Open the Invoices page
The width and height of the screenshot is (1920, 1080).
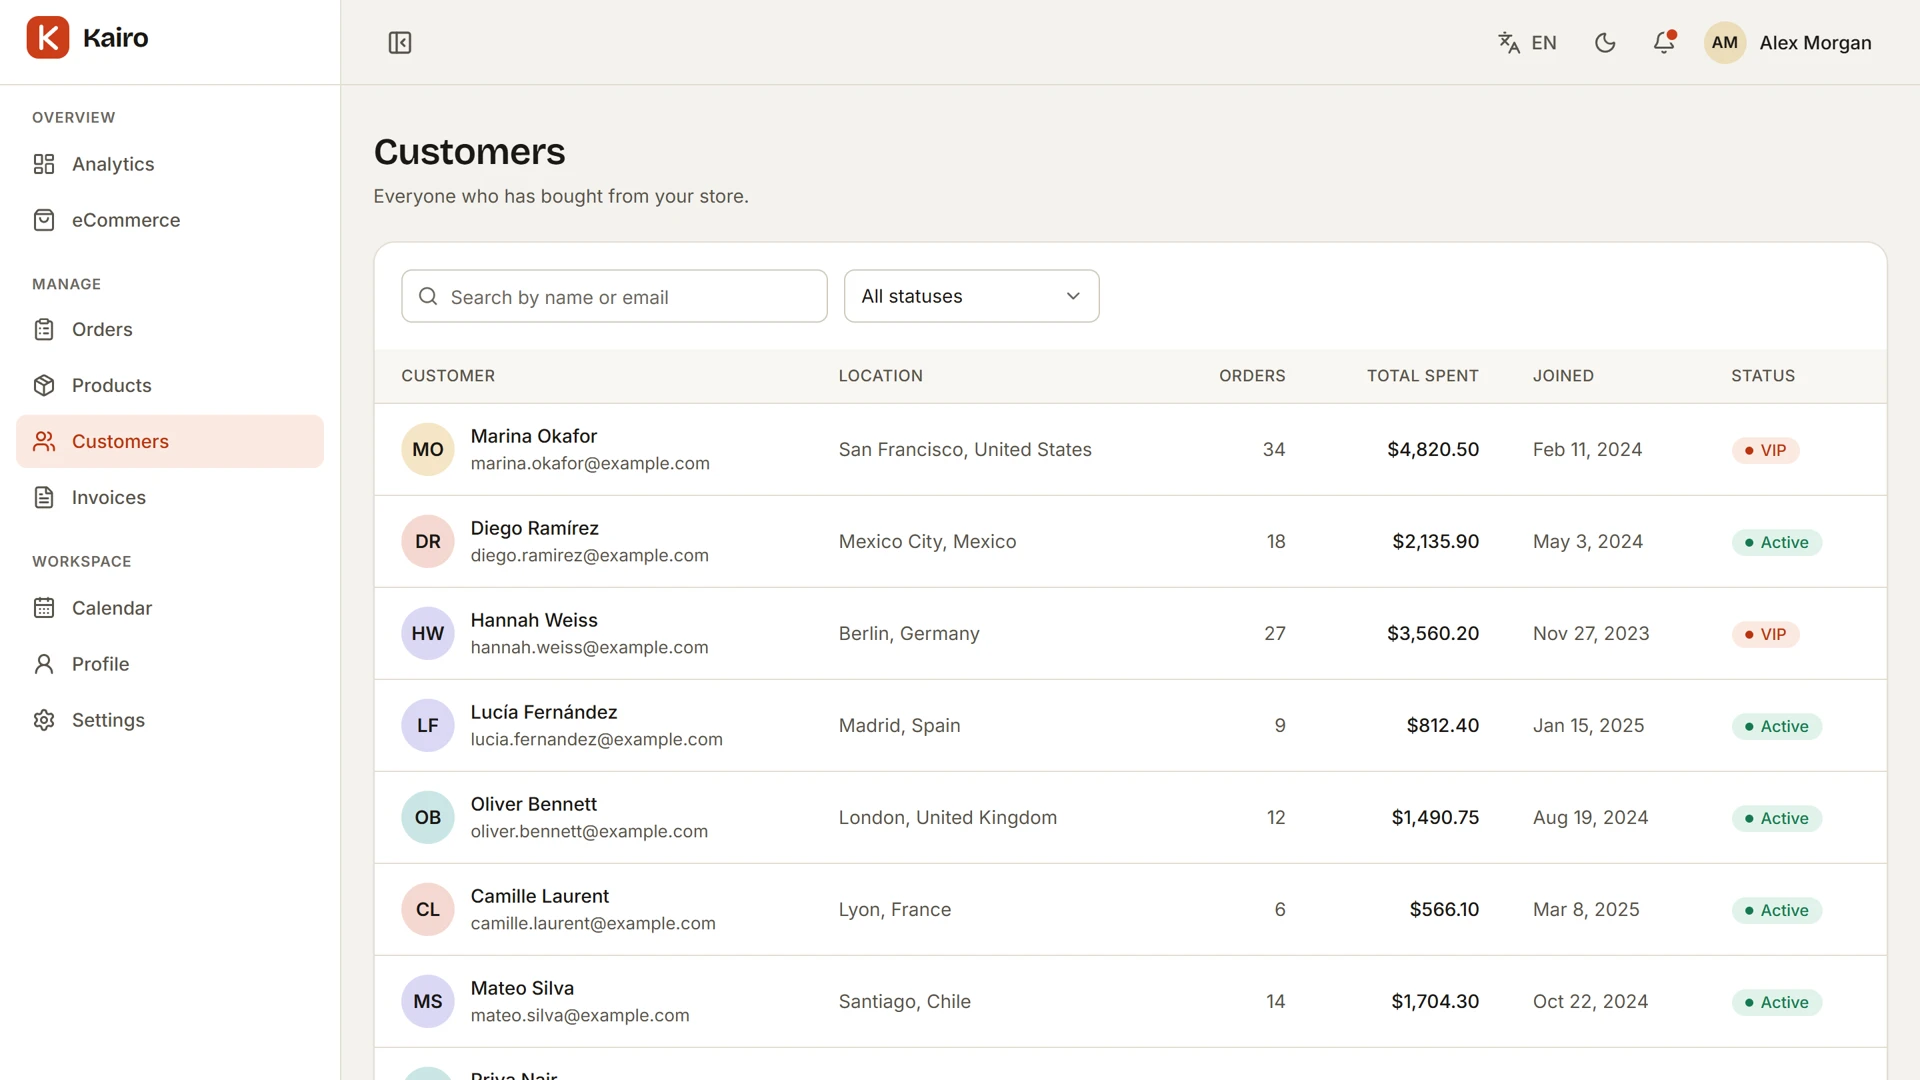point(170,498)
